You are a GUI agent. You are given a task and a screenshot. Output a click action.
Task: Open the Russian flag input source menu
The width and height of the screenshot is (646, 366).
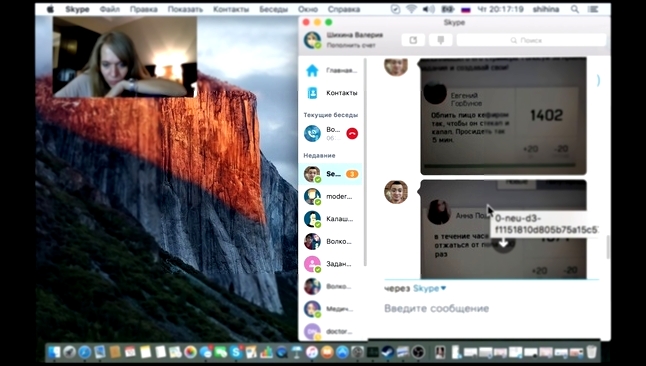coord(466,9)
